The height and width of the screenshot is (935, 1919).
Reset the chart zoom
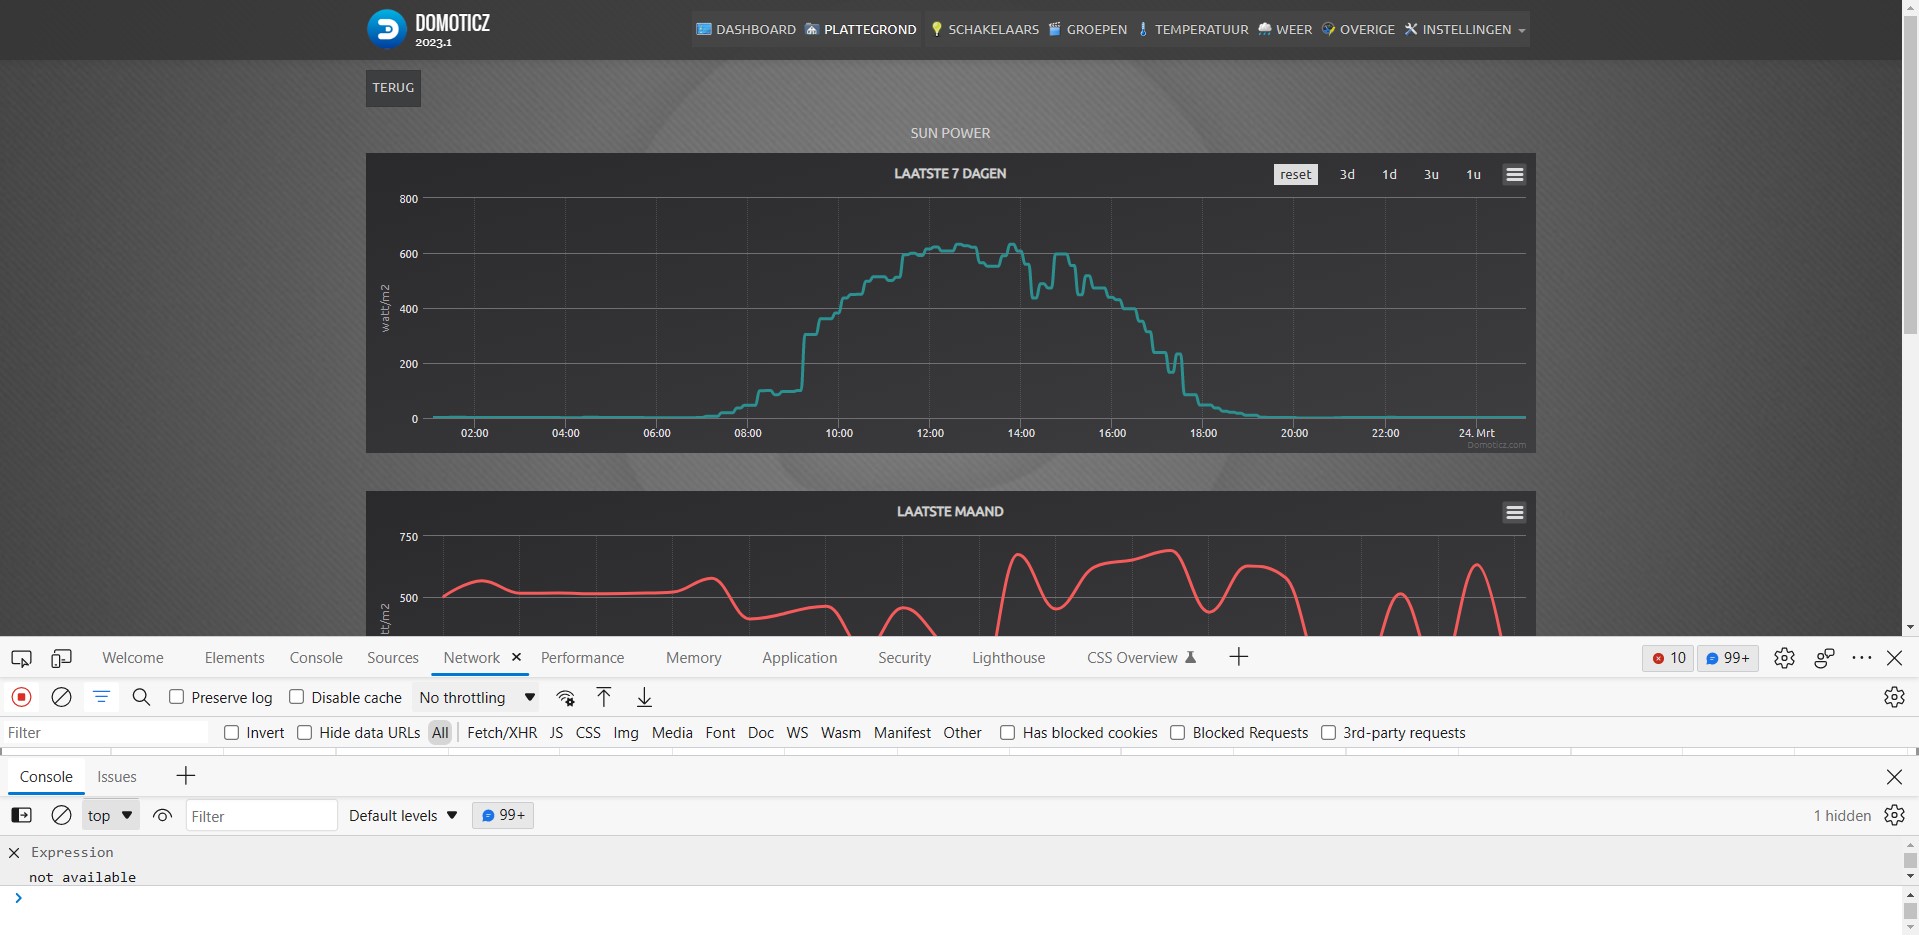point(1295,174)
